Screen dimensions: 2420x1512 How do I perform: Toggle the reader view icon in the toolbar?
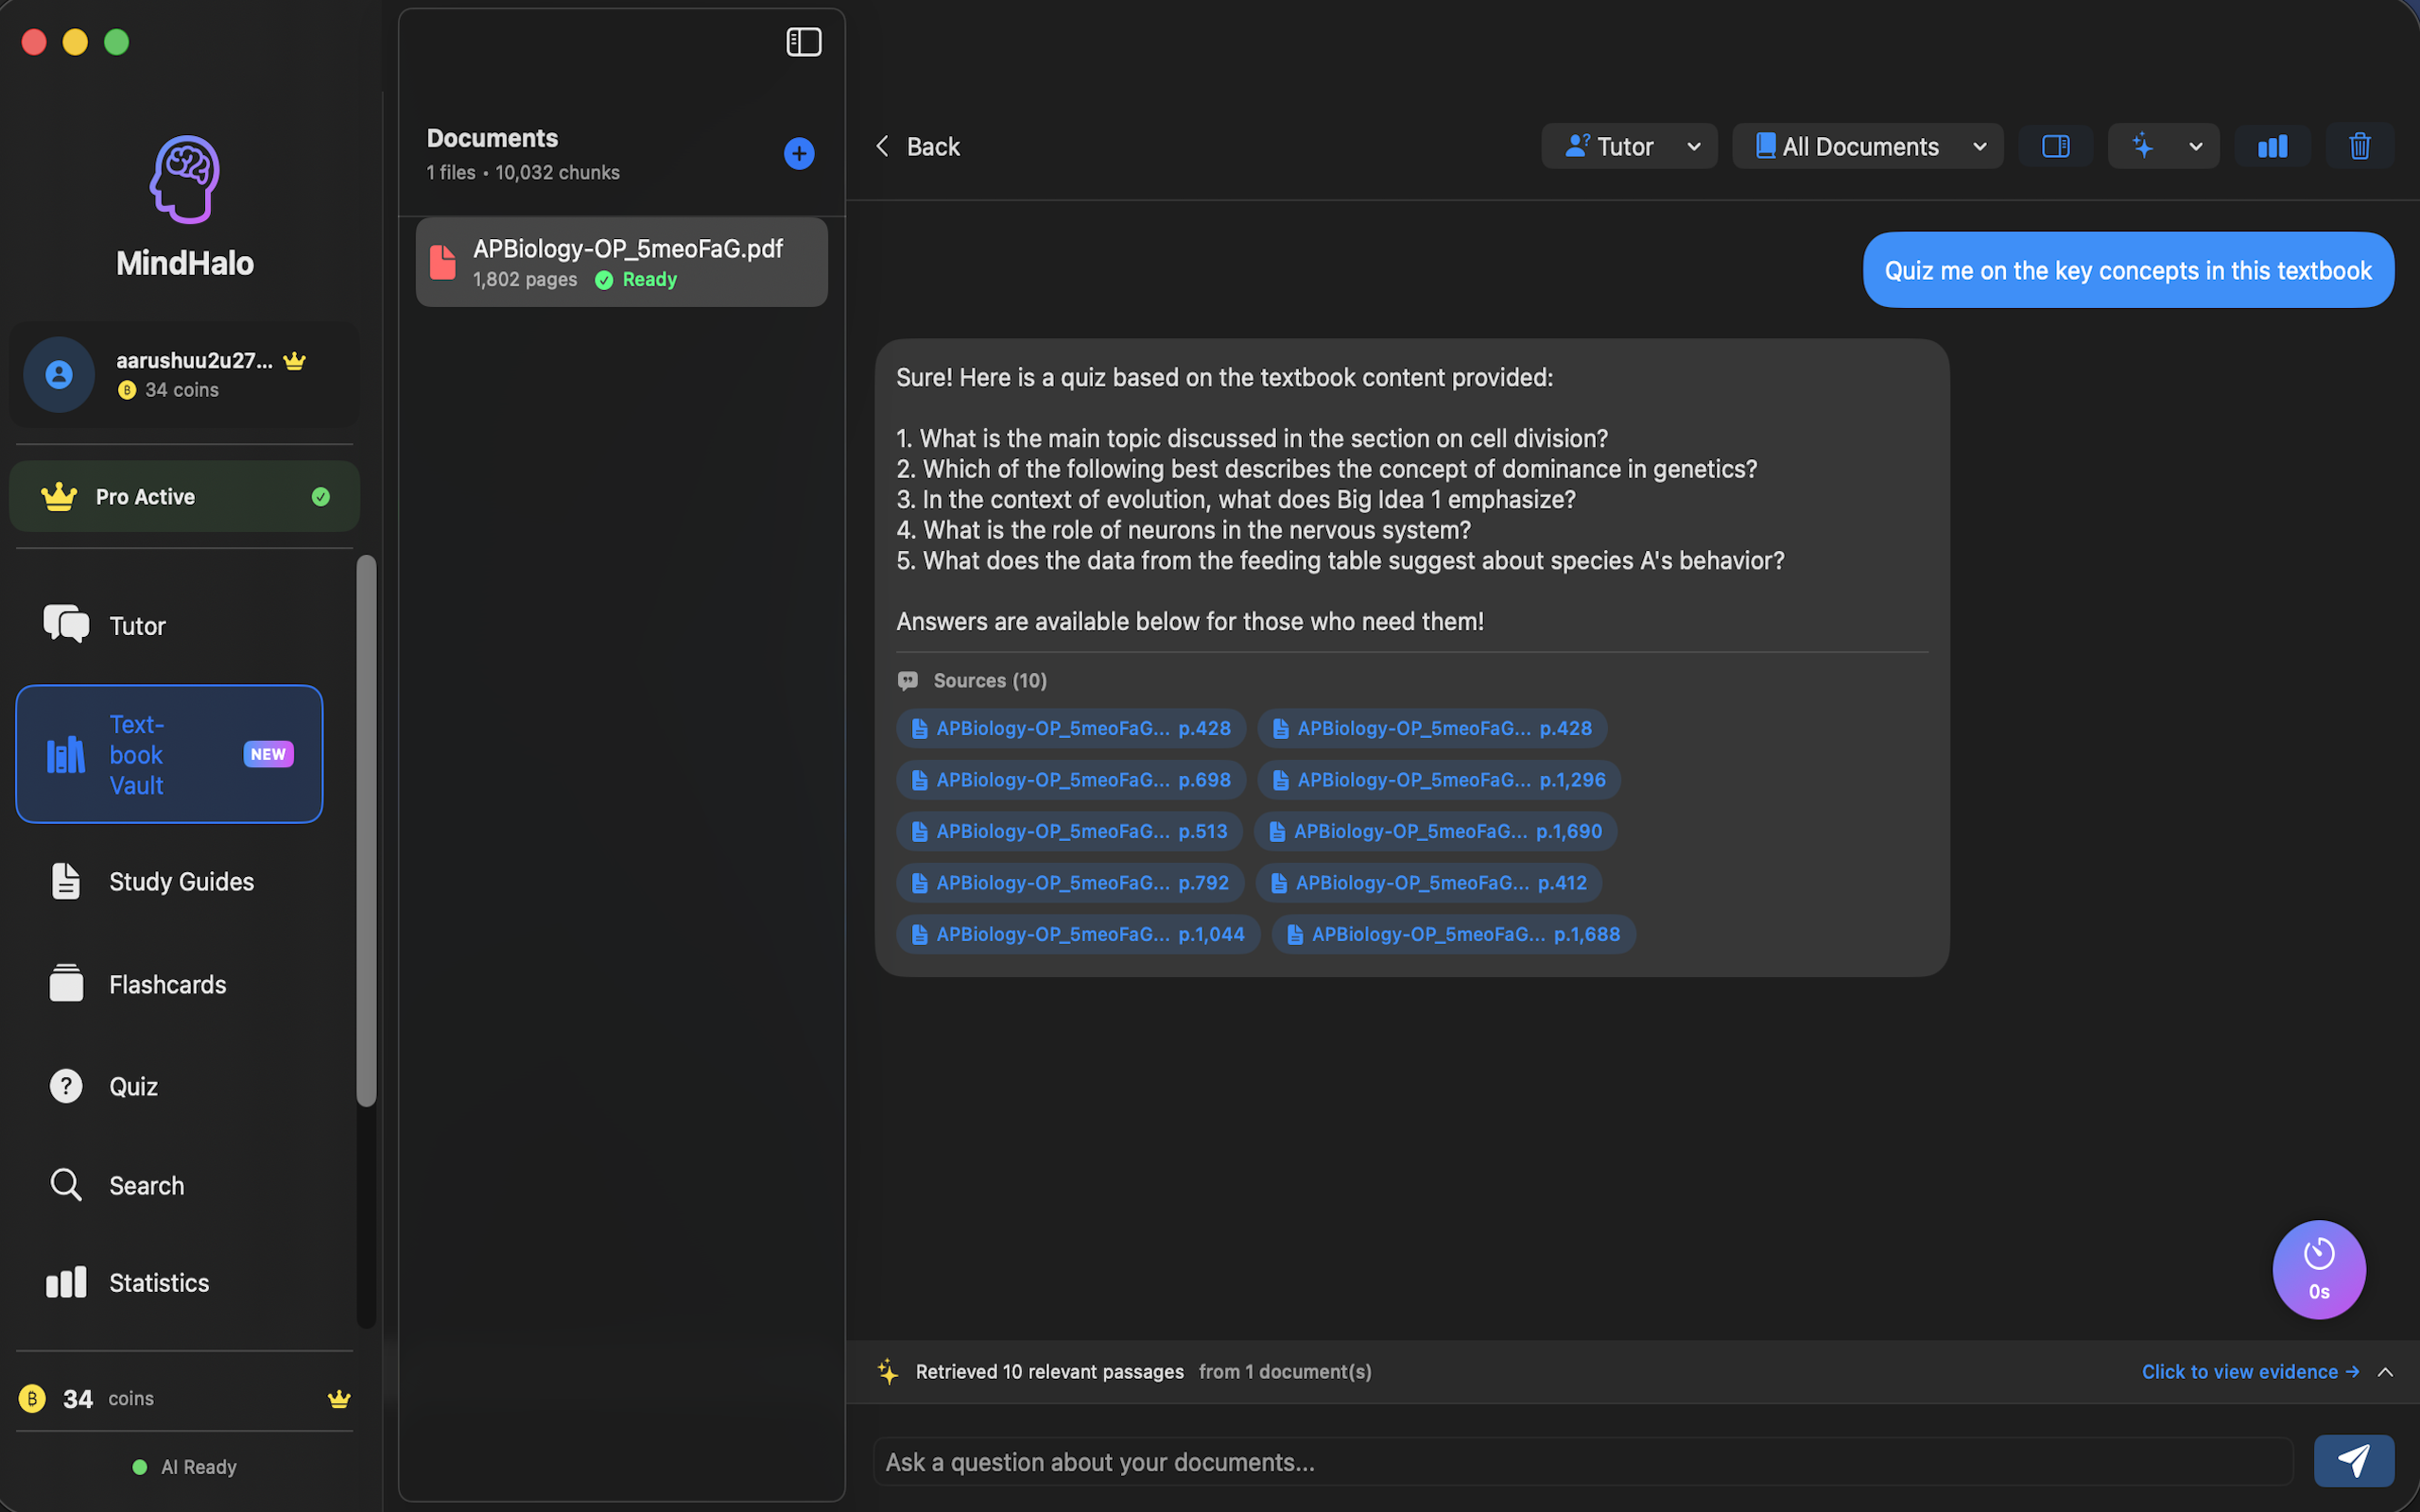point(2055,146)
